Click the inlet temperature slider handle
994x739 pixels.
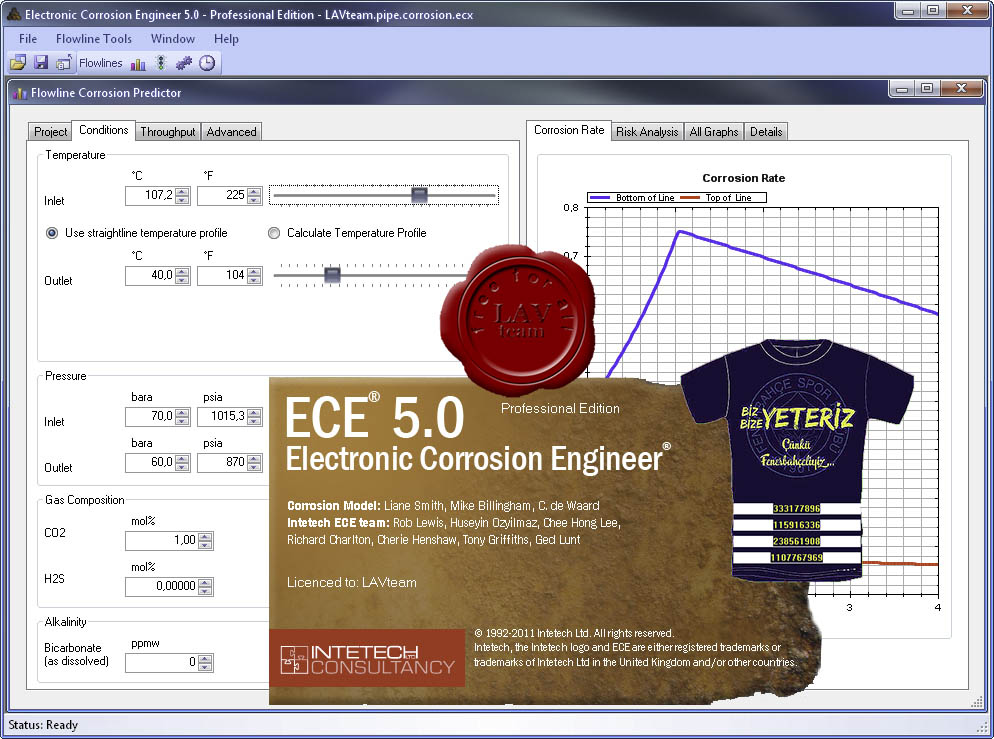click(419, 195)
